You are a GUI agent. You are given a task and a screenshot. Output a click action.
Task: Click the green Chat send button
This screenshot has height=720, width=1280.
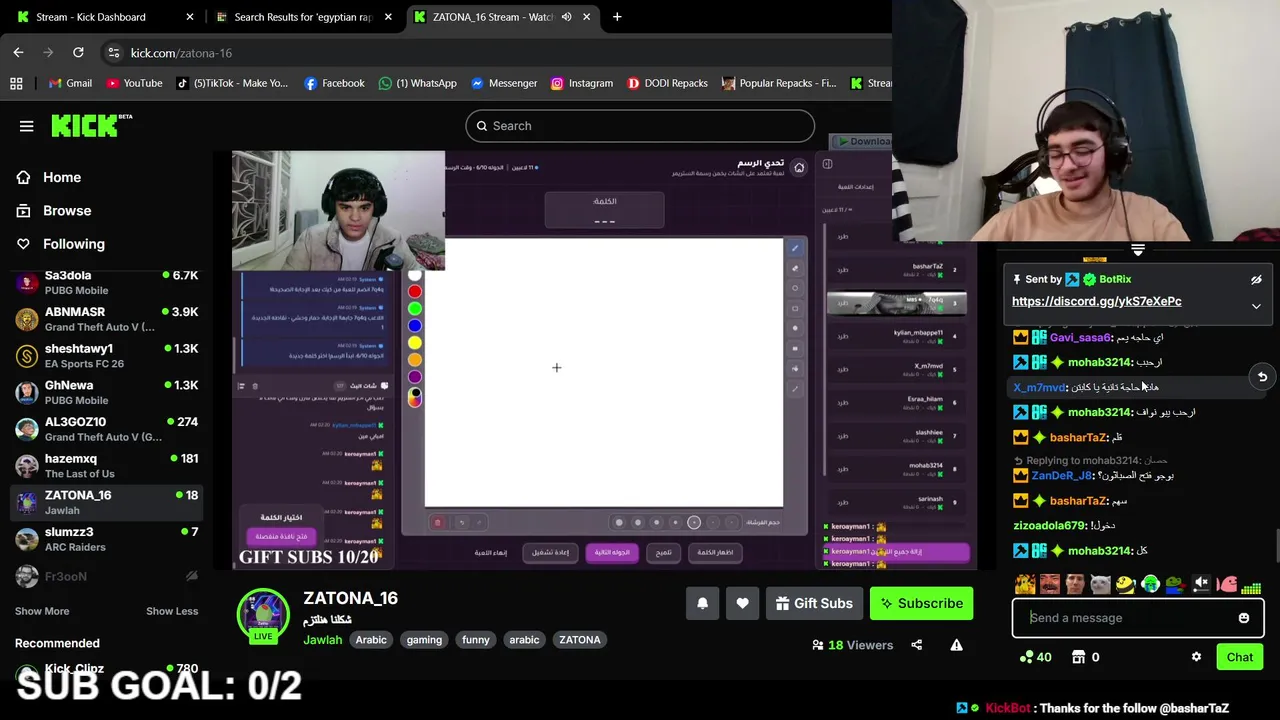pos(1240,657)
